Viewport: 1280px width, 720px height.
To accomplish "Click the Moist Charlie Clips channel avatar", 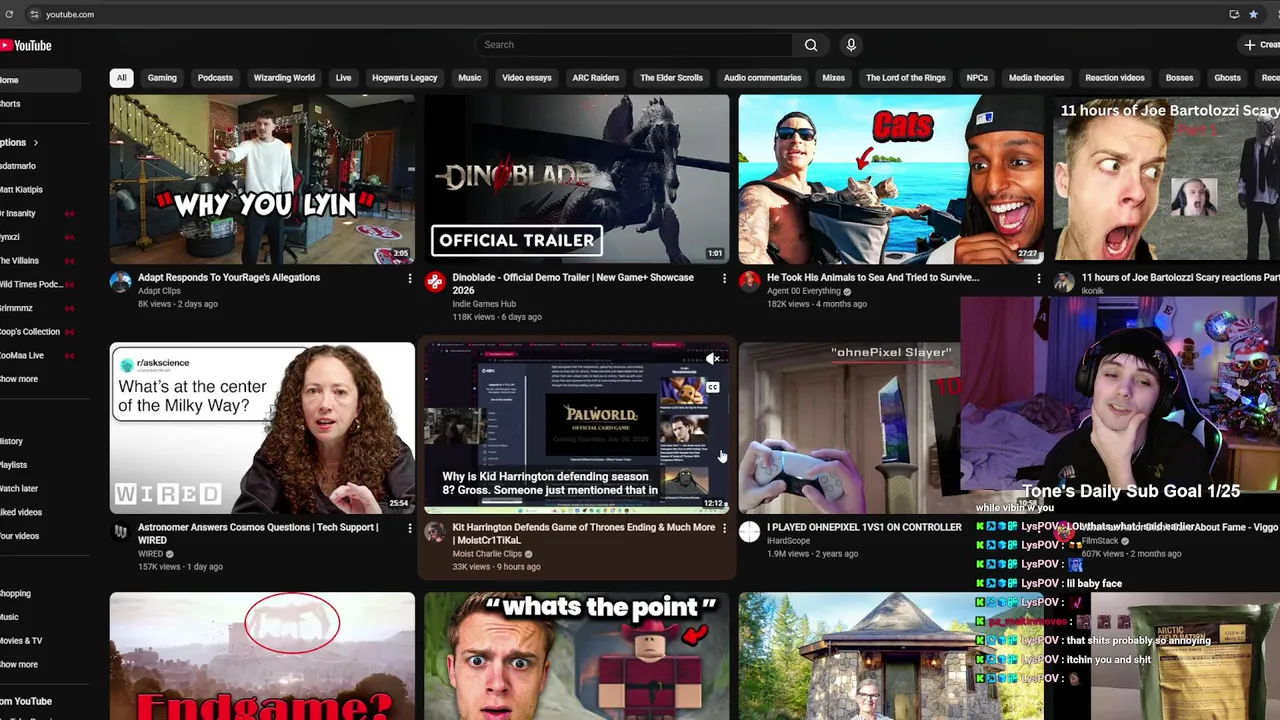I will pyautogui.click(x=435, y=532).
